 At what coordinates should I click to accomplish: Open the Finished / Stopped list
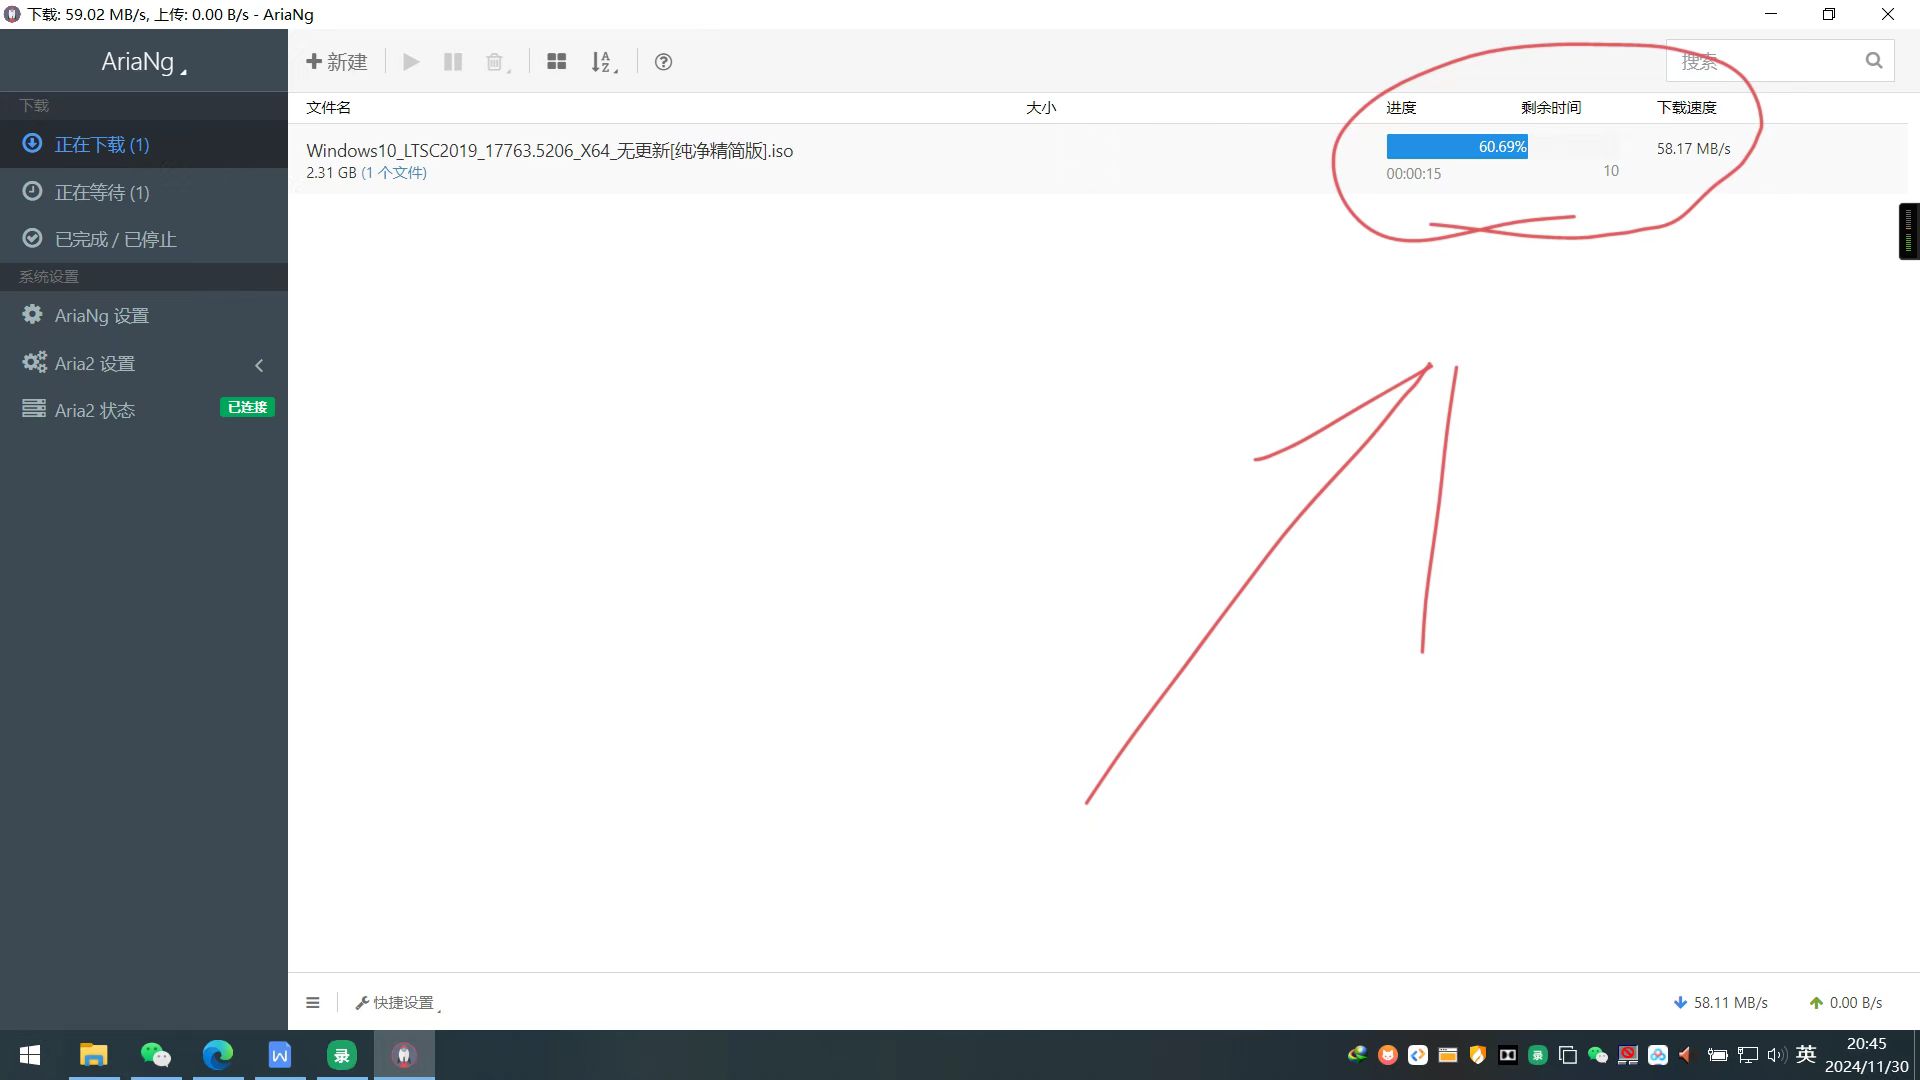[115, 239]
